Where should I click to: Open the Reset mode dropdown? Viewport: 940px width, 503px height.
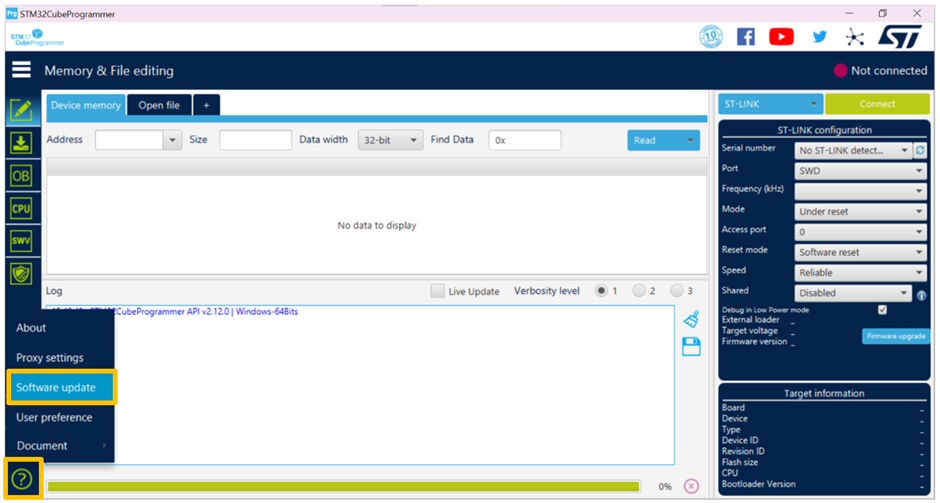pos(860,252)
